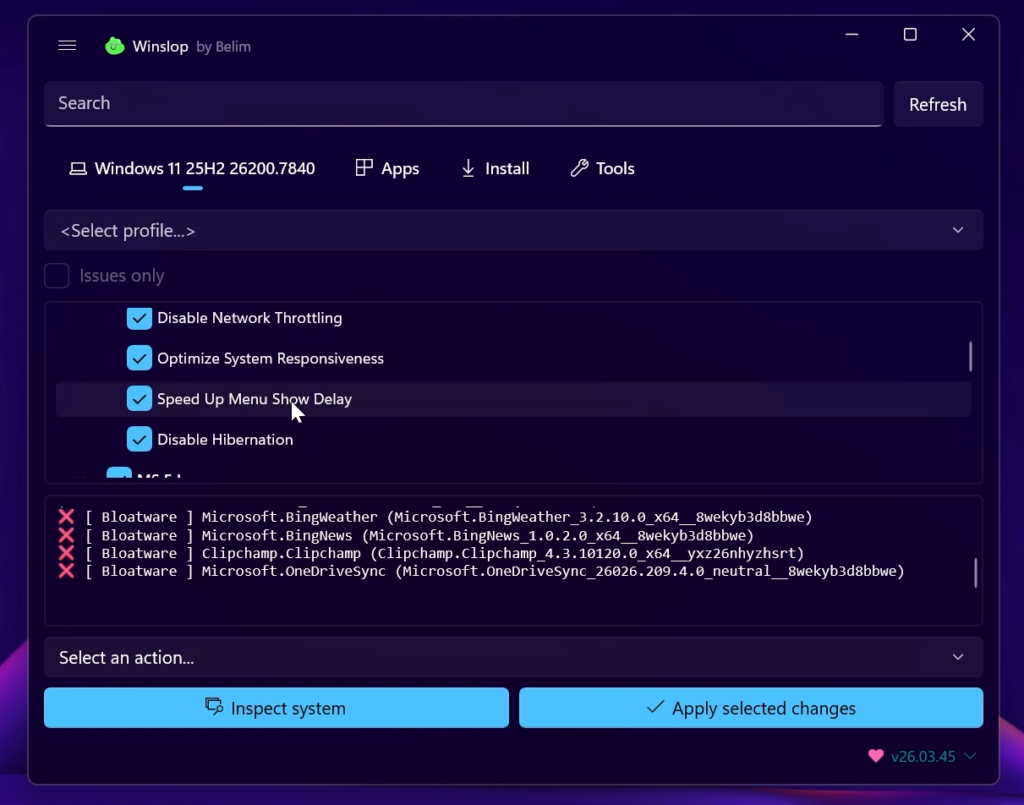The width and height of the screenshot is (1024, 805).
Task: Click the Apps grid icon
Action: pos(364,168)
